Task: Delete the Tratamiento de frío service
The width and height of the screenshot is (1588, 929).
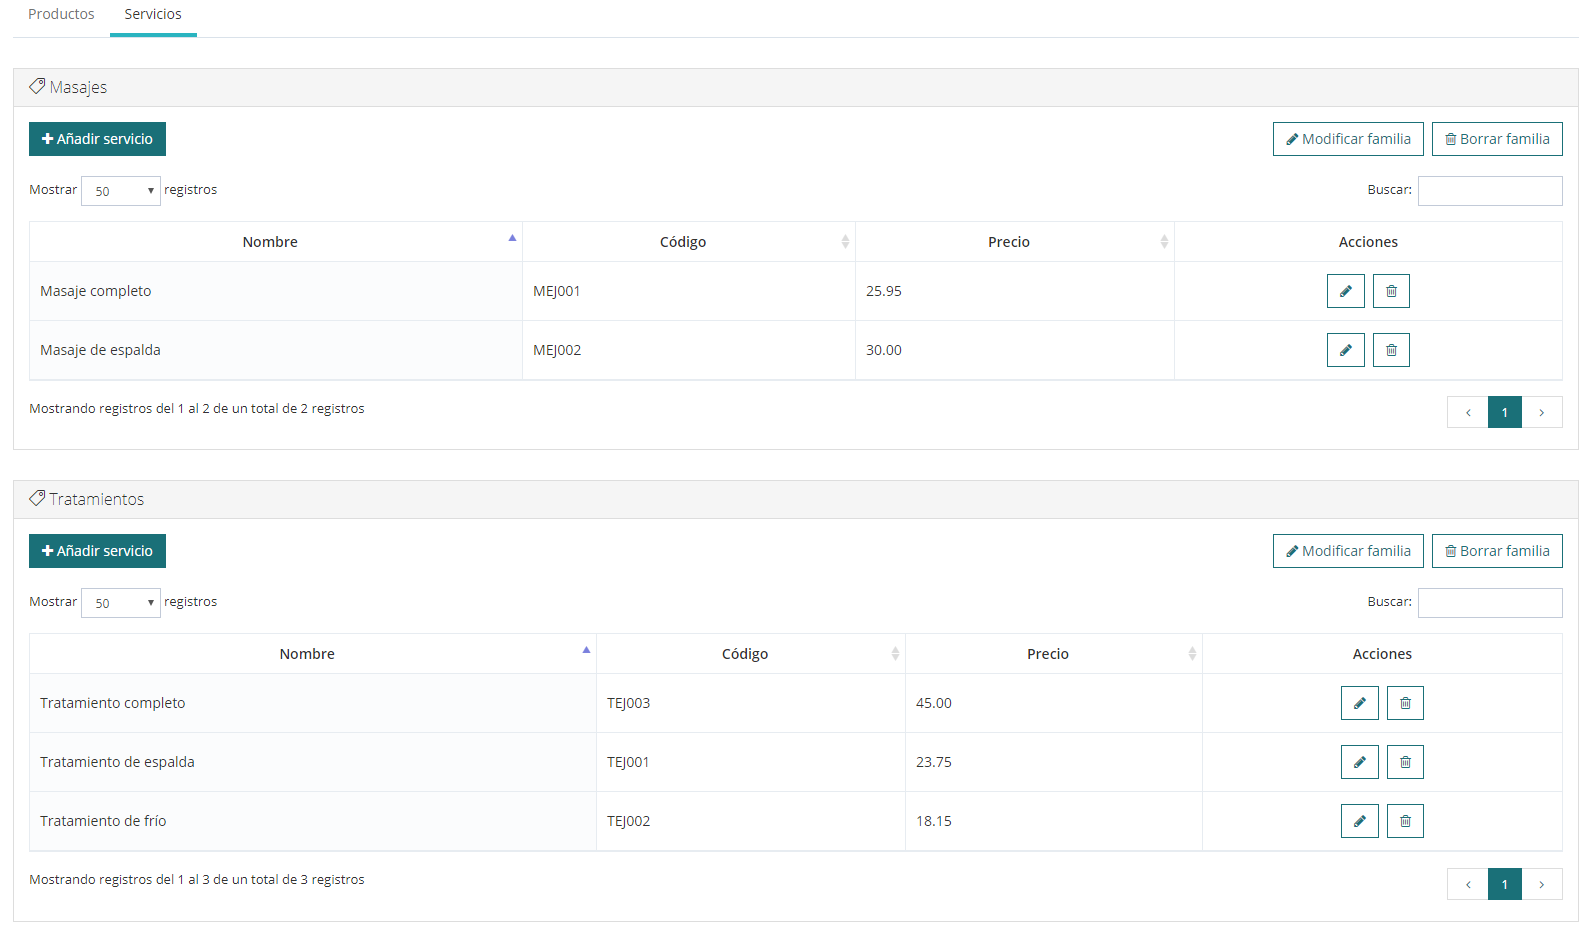Action: tap(1405, 821)
